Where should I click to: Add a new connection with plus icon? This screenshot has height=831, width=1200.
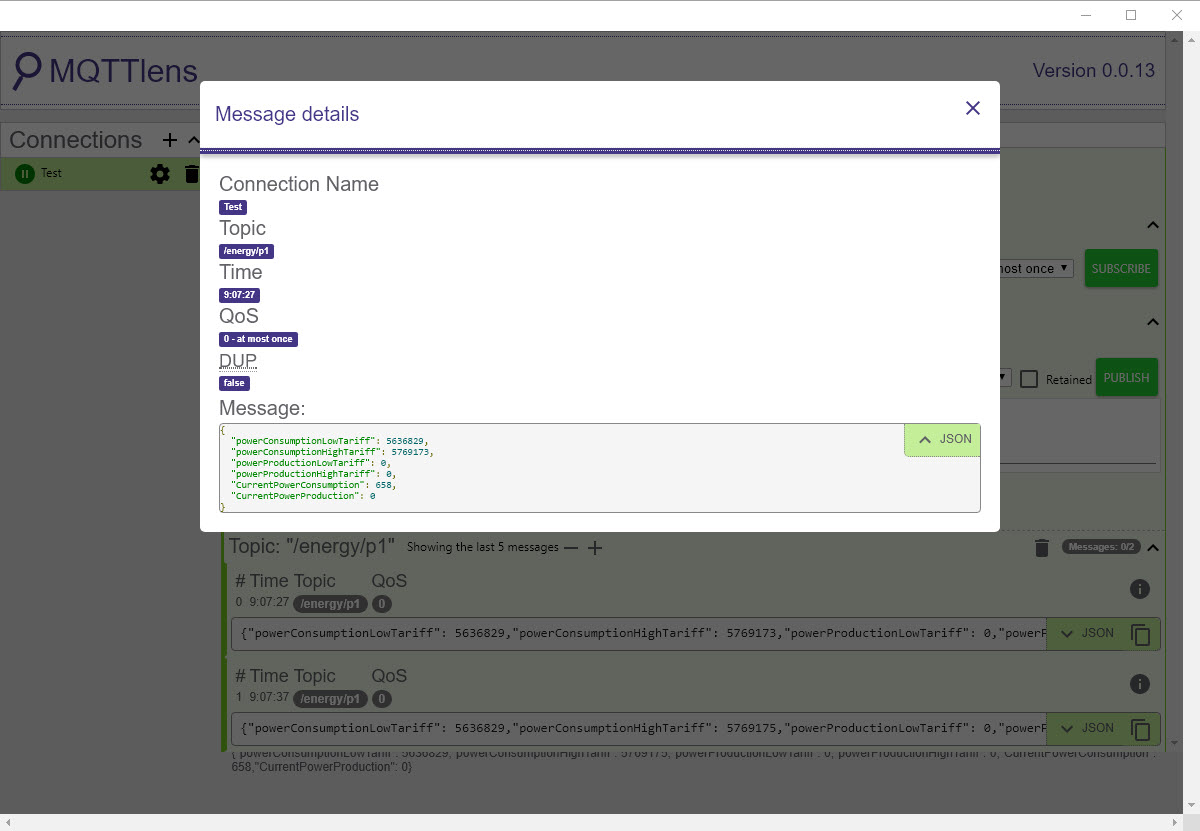tap(169, 140)
